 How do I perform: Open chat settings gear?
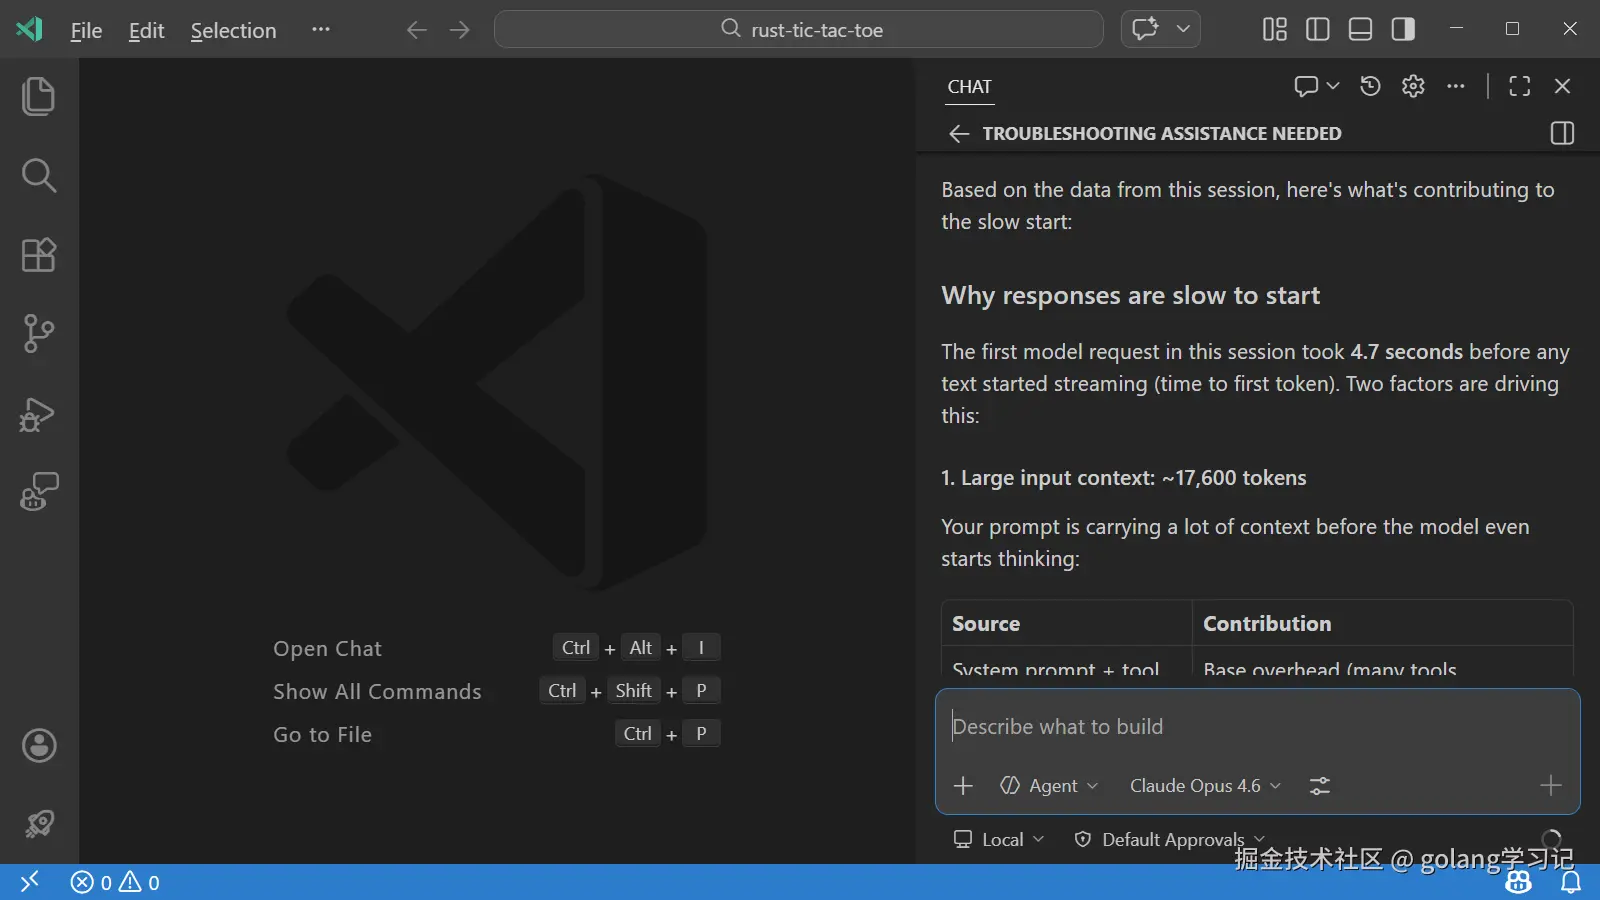point(1413,86)
